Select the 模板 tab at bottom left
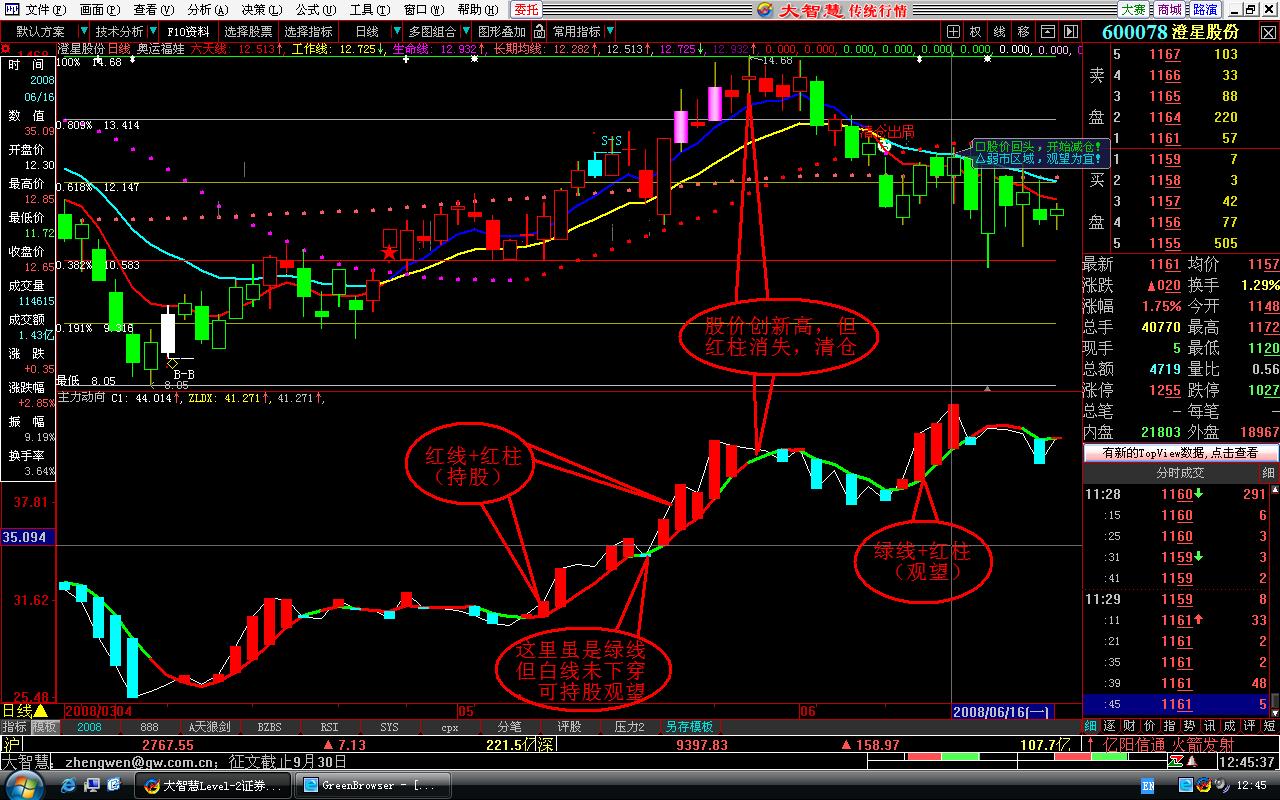The height and width of the screenshot is (800, 1280). click(45, 727)
